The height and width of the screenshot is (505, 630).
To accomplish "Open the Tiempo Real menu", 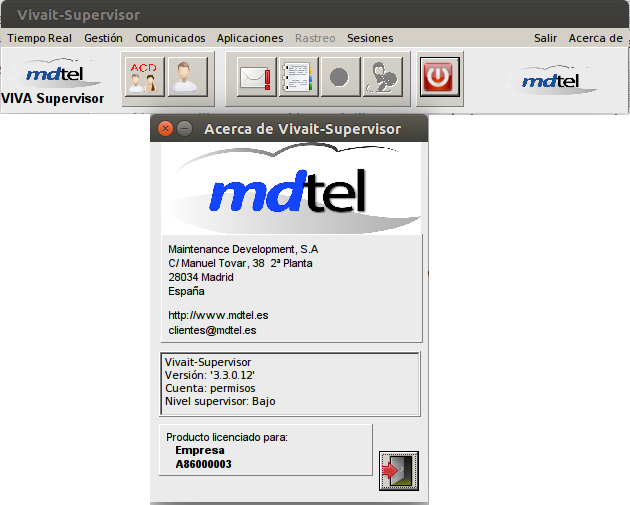I will click(x=39, y=38).
